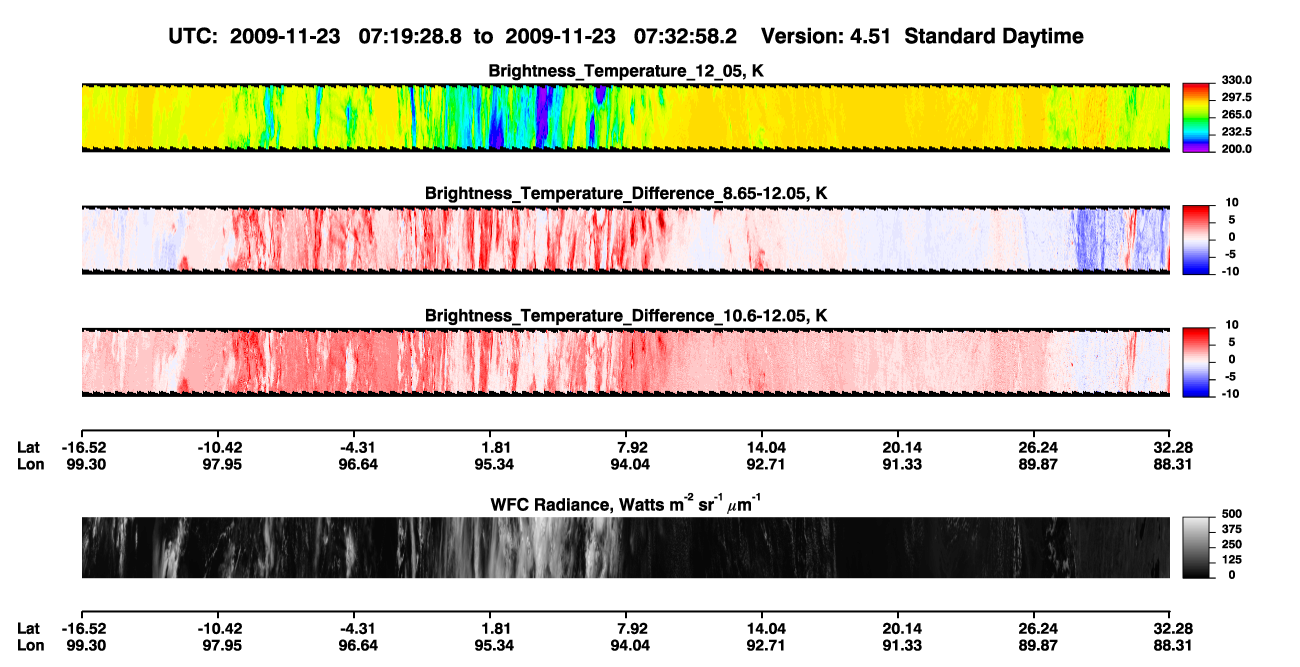The width and height of the screenshot is (1300, 667).
Task: Click the start time 07:19:28.8 in the title
Action: pos(412,36)
